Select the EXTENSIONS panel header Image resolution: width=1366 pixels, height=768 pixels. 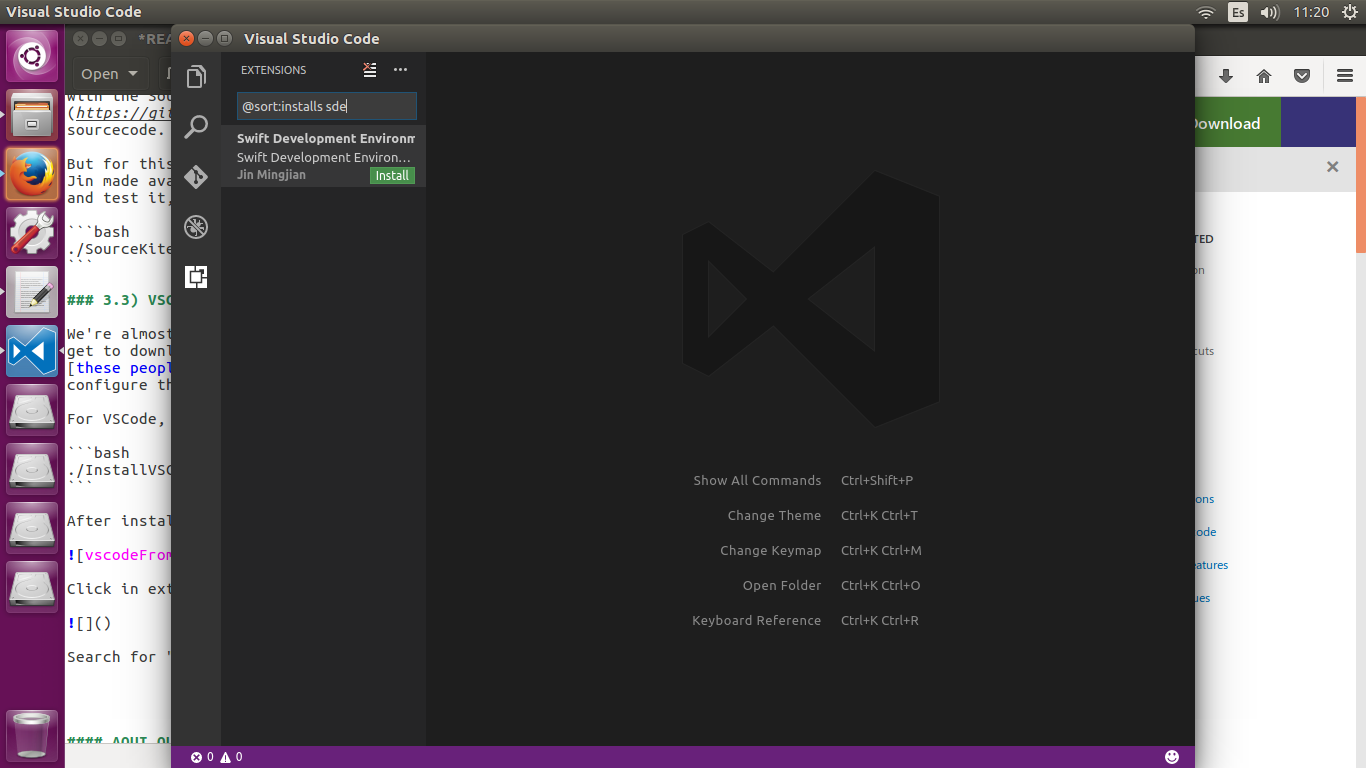click(x=274, y=70)
